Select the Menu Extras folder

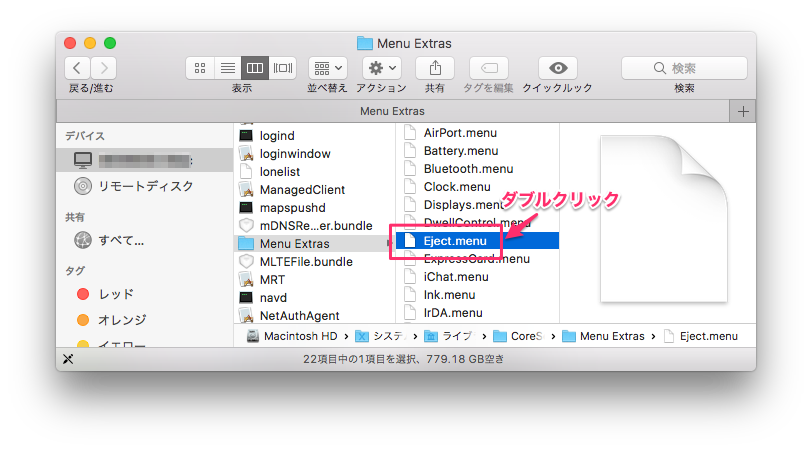(314, 243)
